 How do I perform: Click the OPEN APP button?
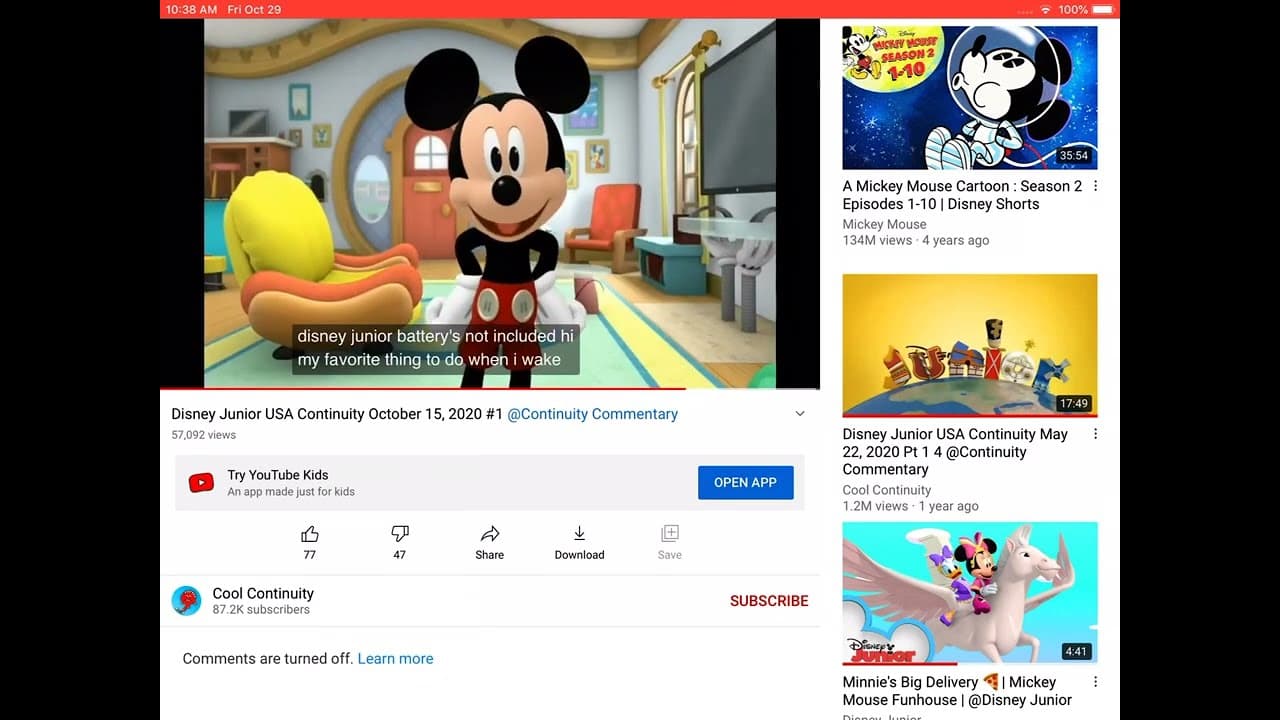(745, 482)
